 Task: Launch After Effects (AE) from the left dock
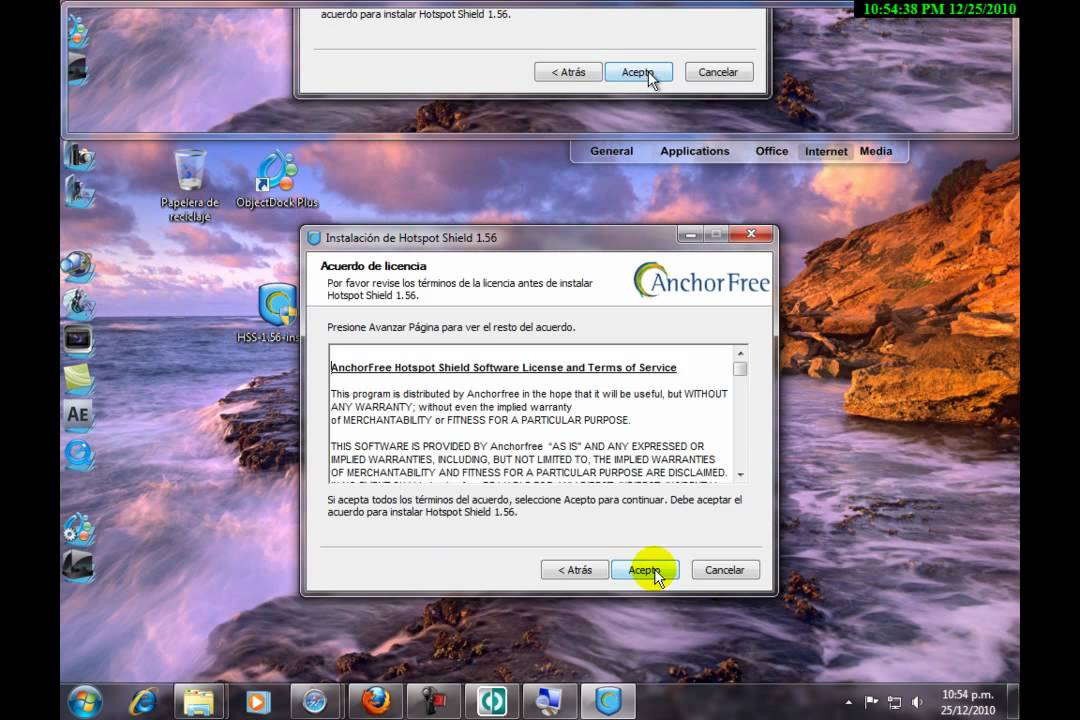click(x=78, y=415)
